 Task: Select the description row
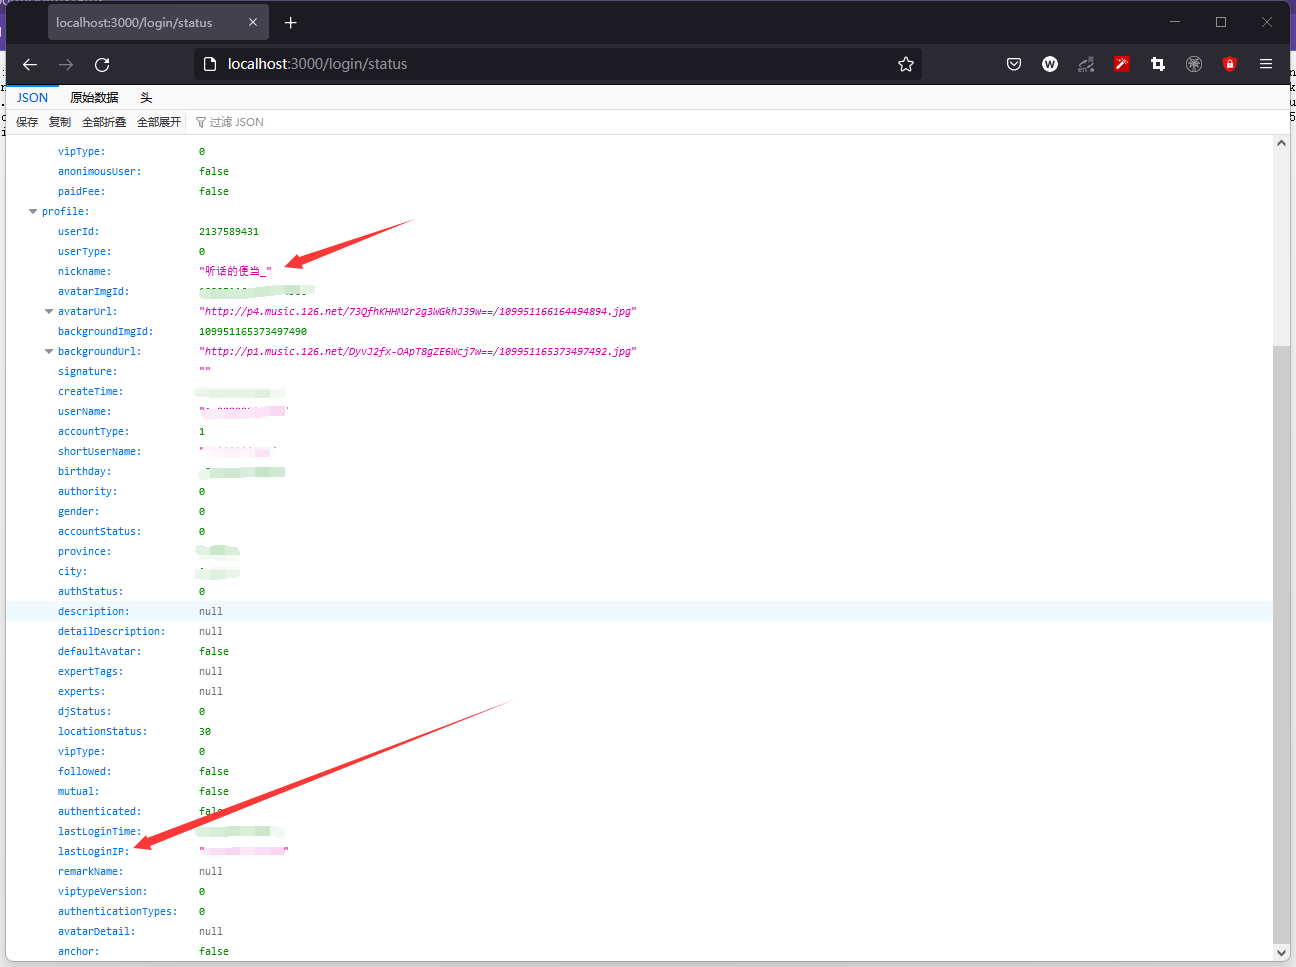click(x=640, y=611)
